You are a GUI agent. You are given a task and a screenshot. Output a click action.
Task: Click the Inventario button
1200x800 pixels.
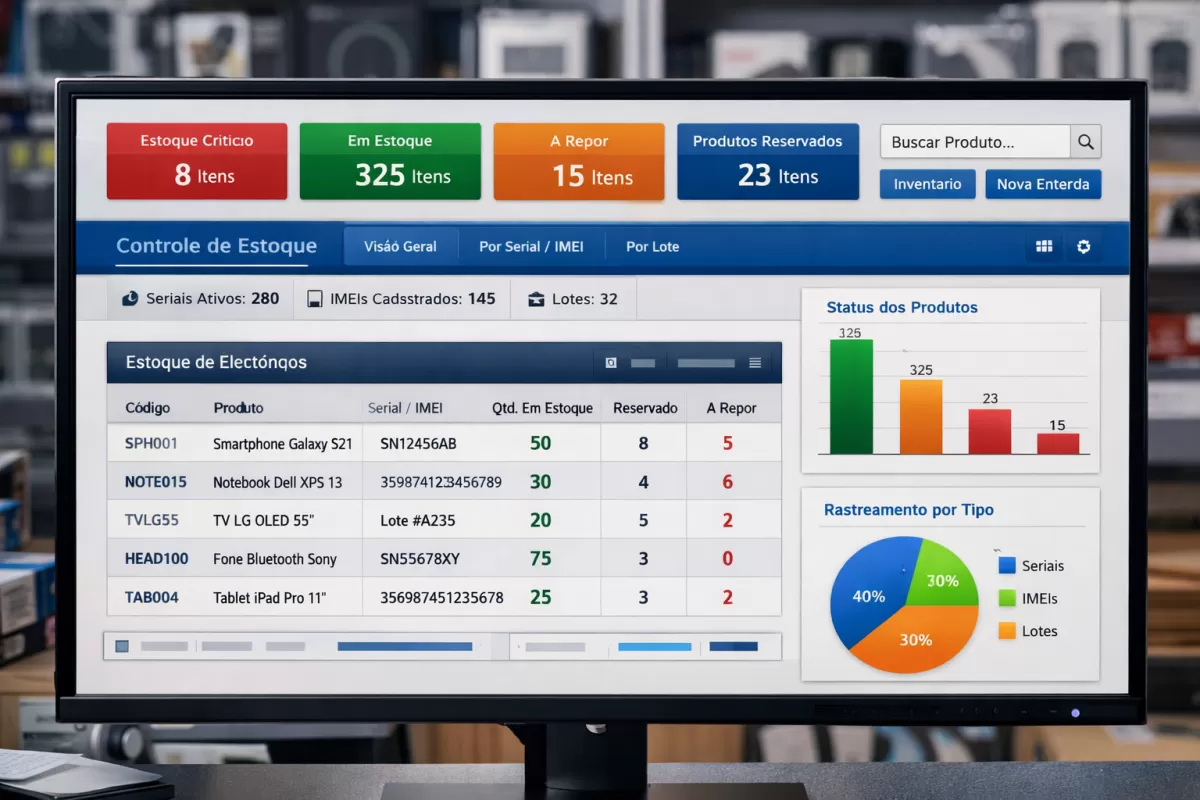click(927, 184)
